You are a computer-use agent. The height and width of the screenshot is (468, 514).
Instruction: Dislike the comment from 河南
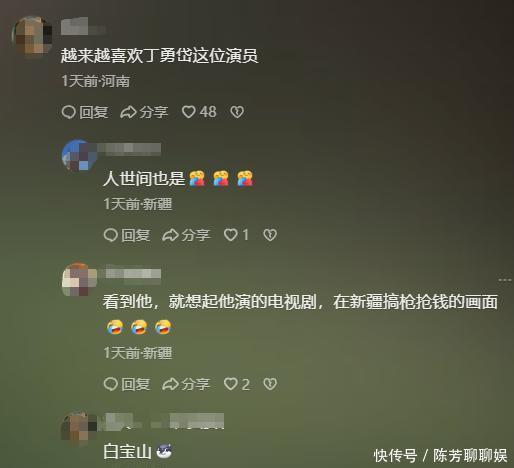click(237, 112)
